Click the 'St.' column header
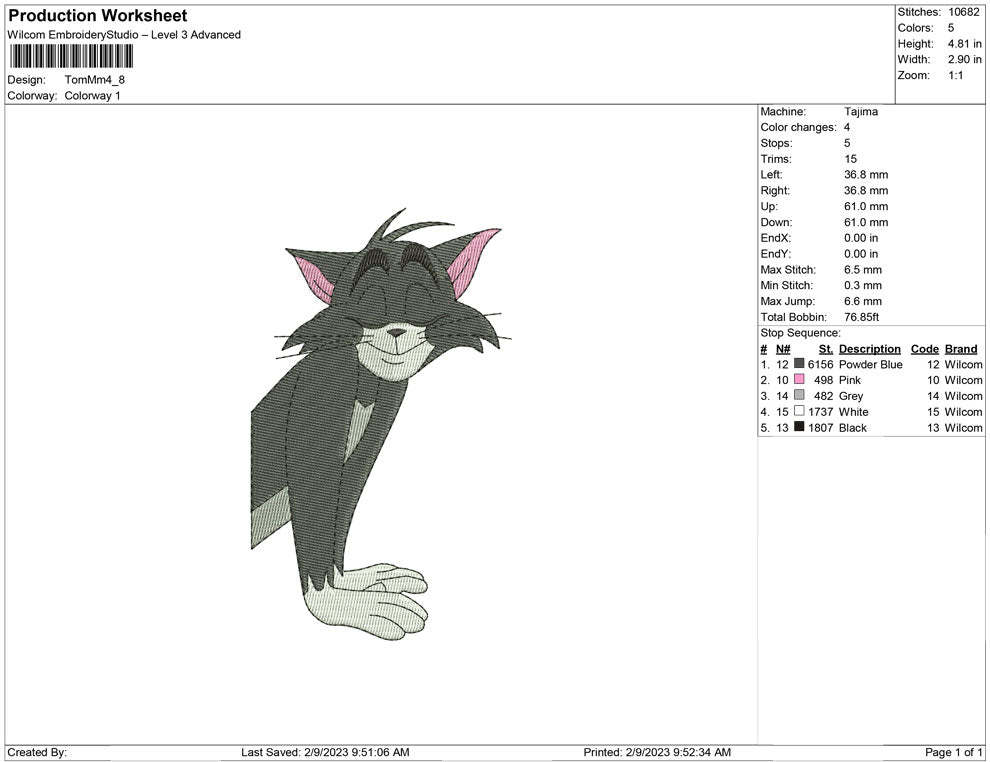Viewport: 990px width, 762px height. [826, 348]
